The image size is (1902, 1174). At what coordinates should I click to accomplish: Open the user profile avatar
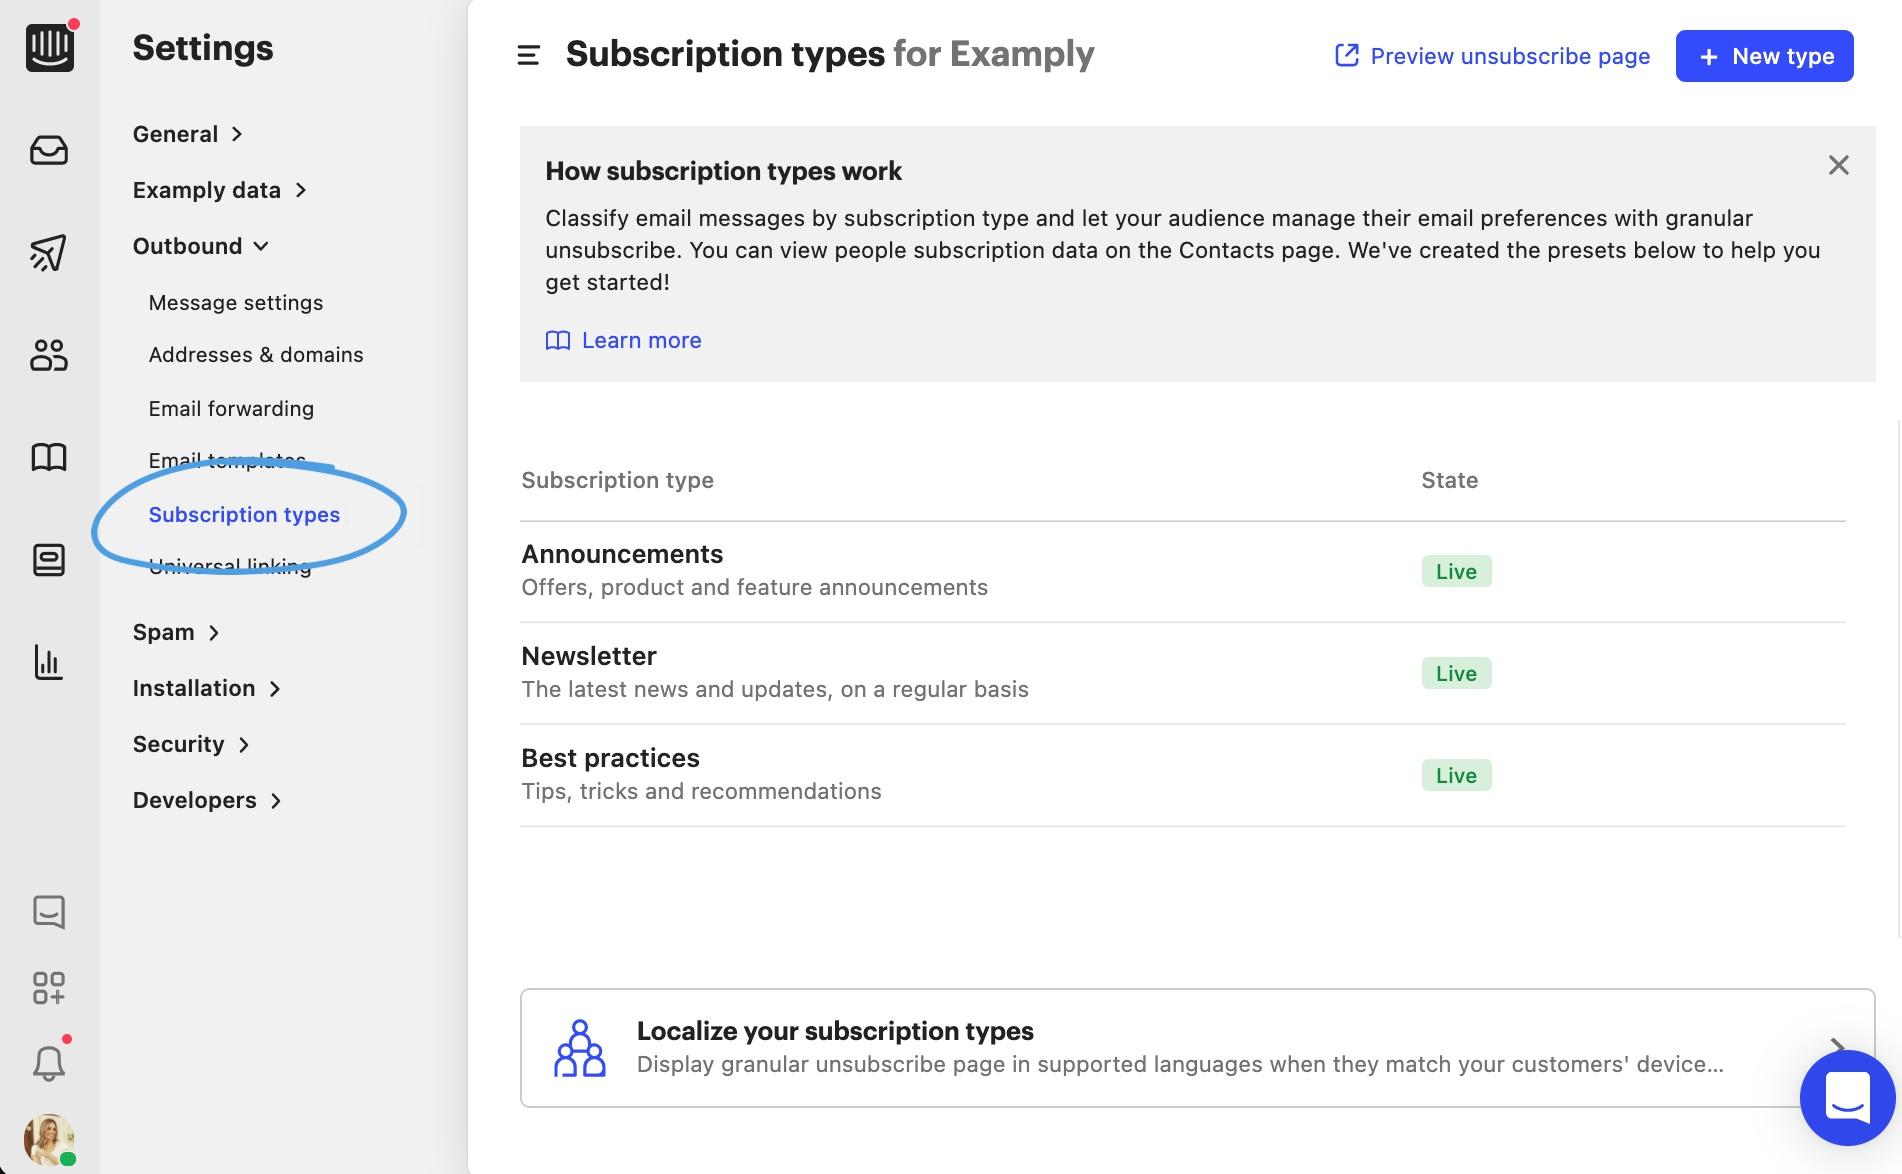pyautogui.click(x=49, y=1139)
